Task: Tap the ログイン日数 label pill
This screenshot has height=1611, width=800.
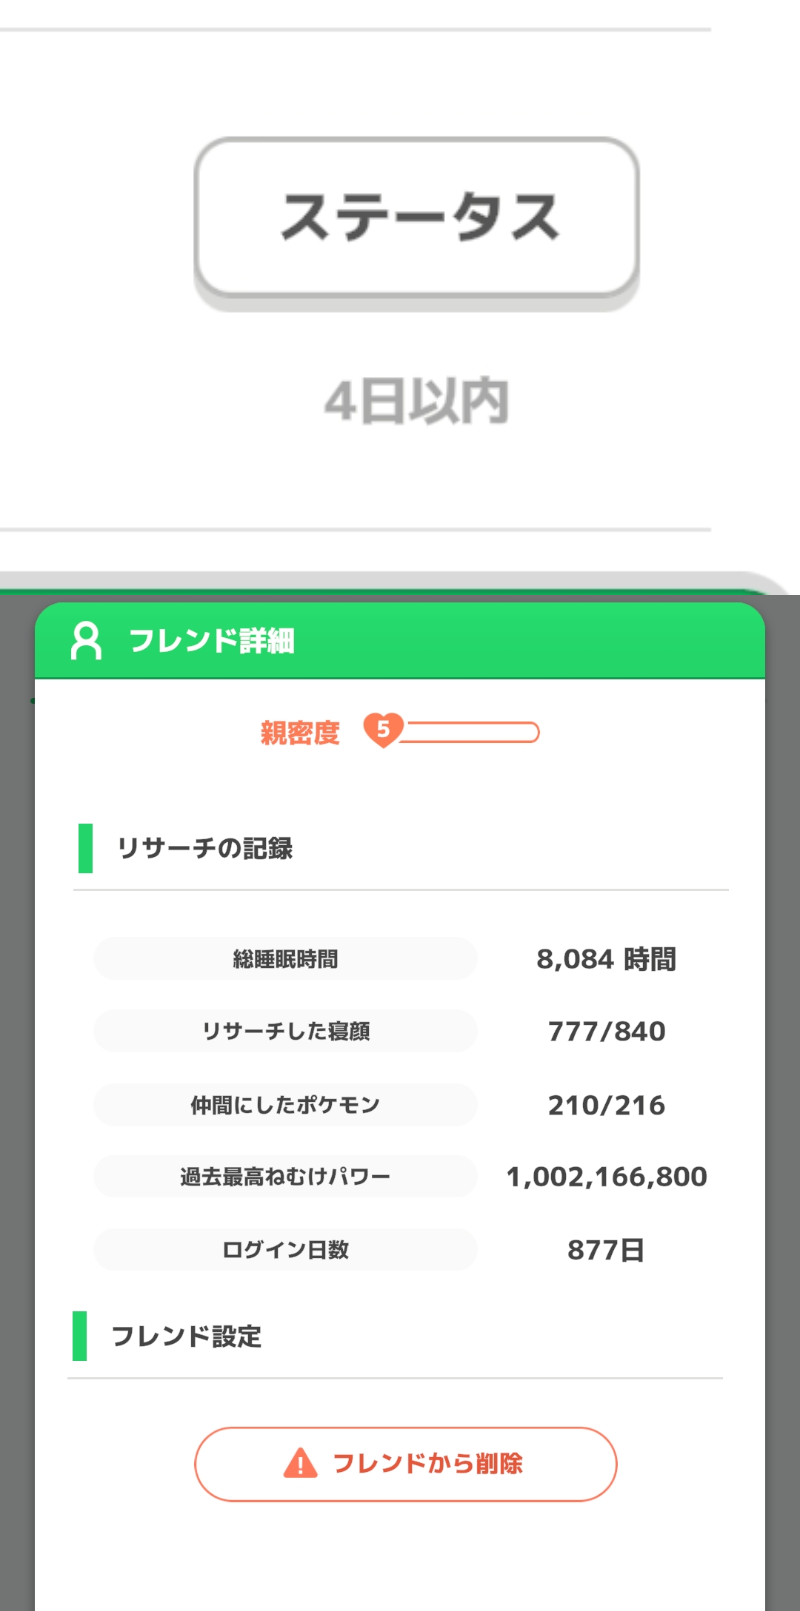Action: click(285, 1250)
